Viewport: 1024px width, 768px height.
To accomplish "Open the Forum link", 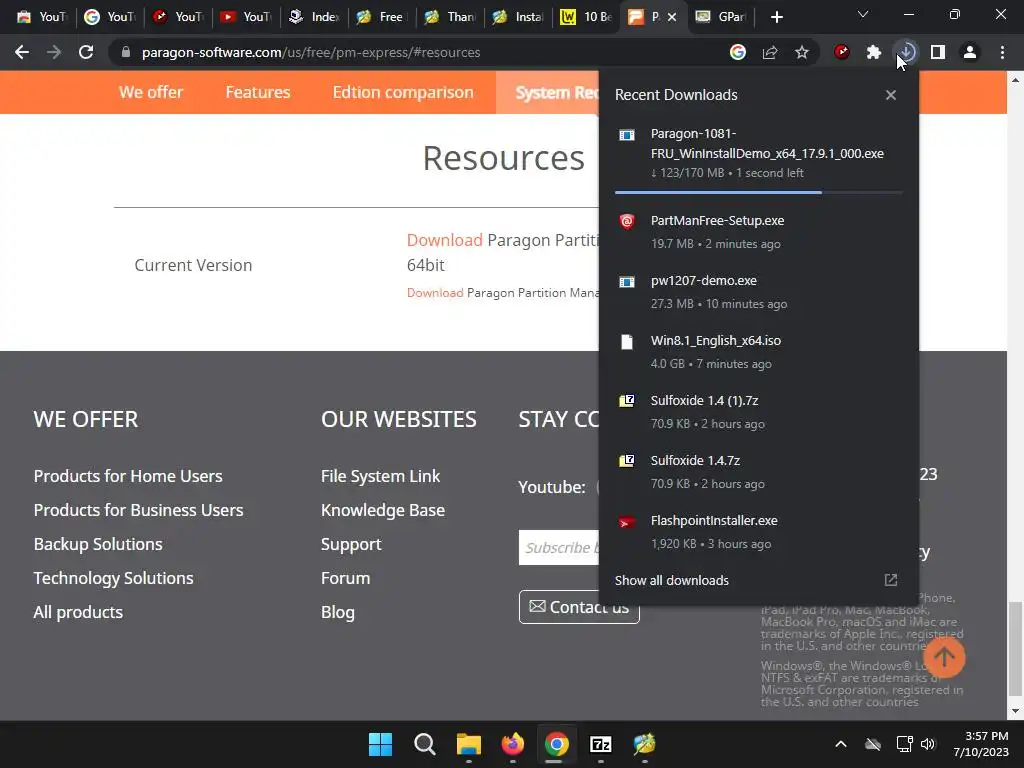I will (345, 578).
